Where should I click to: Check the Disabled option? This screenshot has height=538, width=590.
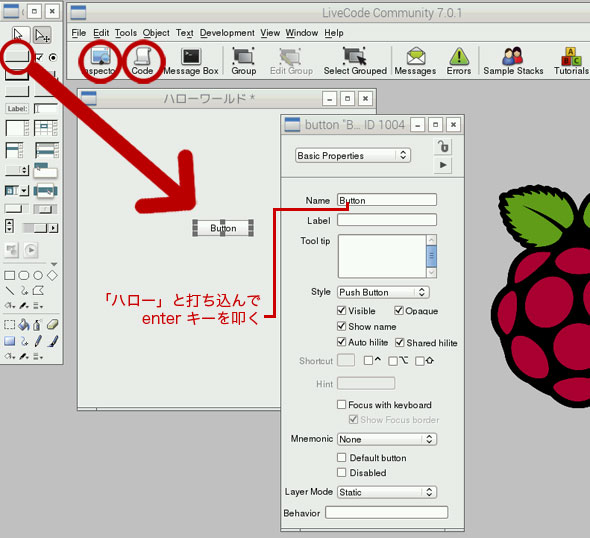point(341,473)
